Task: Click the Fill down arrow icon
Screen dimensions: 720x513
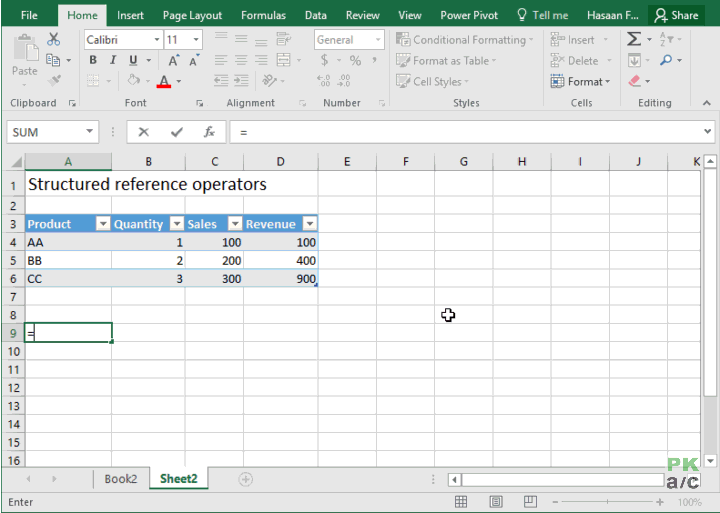Action: click(634, 60)
